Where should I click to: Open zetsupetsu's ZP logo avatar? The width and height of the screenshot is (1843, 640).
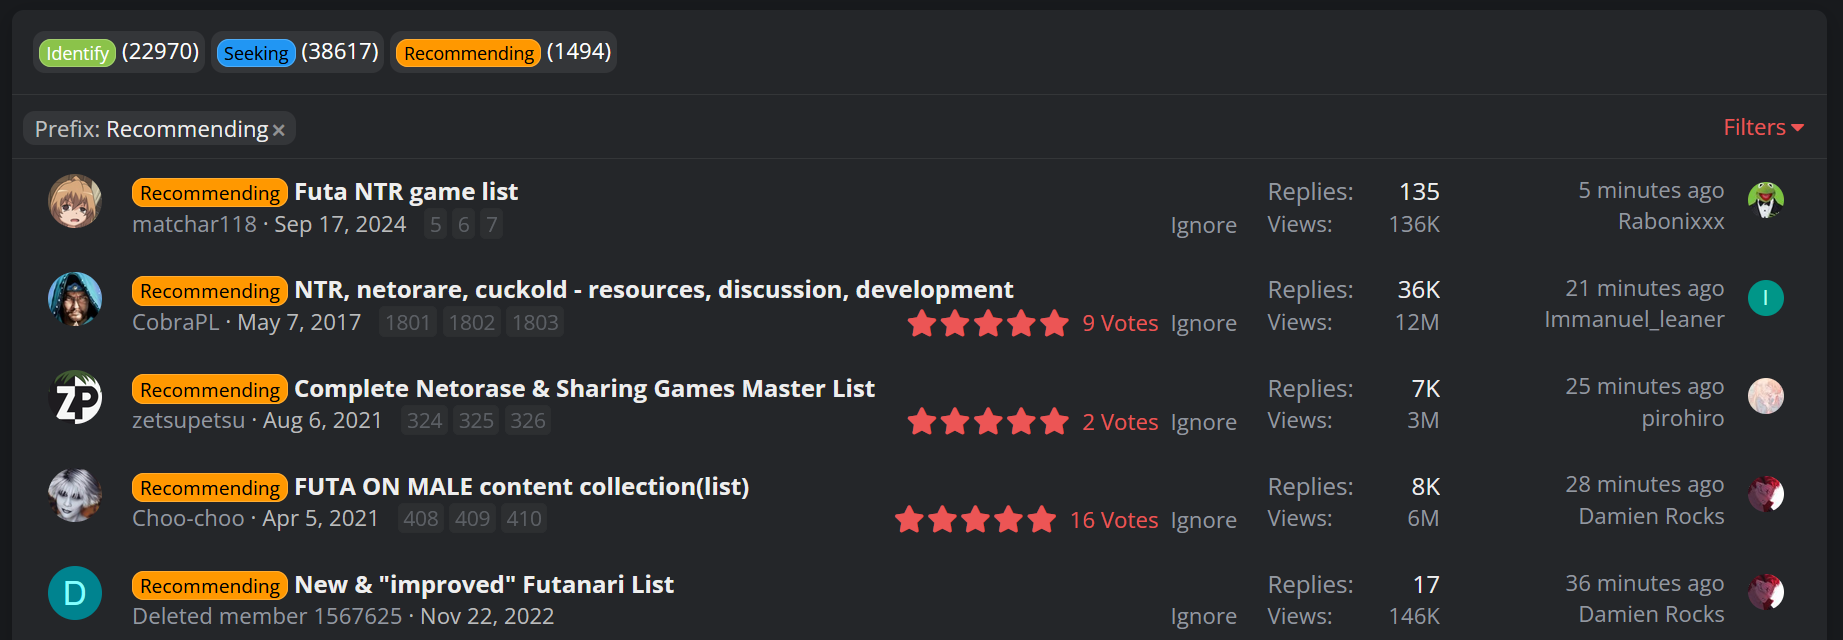tap(75, 397)
